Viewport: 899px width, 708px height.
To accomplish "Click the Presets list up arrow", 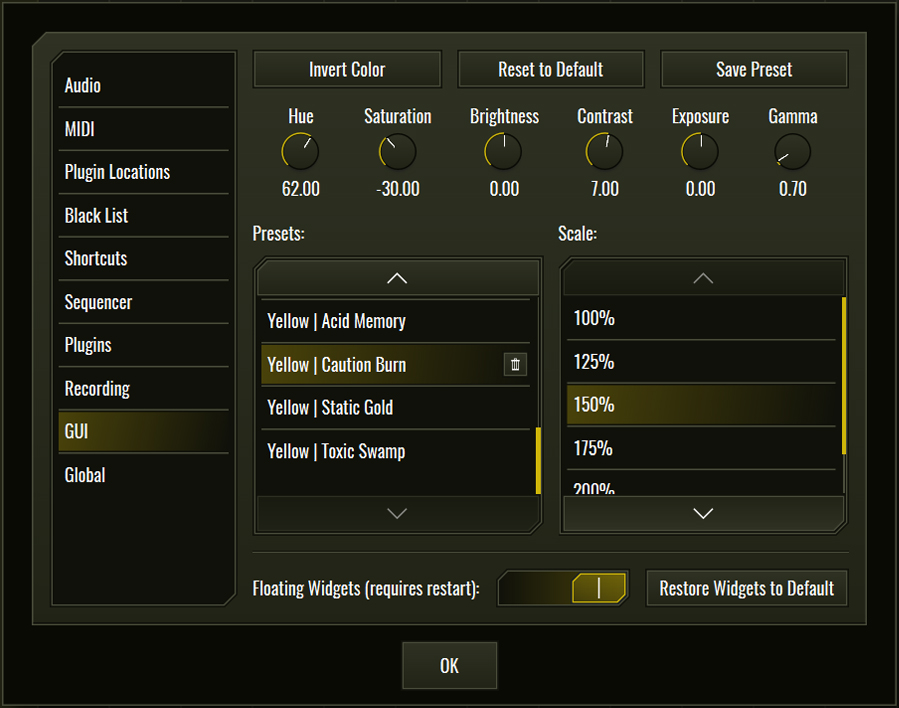I will pyautogui.click(x=397, y=278).
